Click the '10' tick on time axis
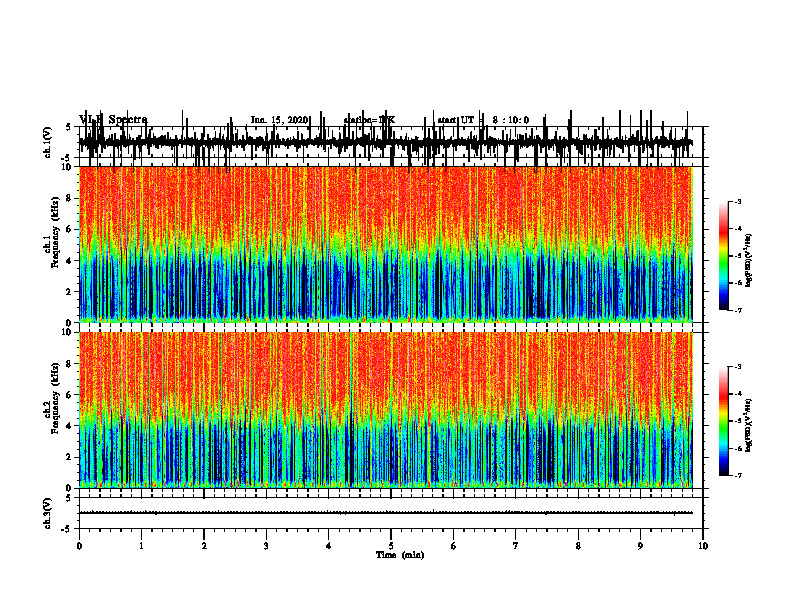This screenshot has height=612, width=792. [x=703, y=546]
